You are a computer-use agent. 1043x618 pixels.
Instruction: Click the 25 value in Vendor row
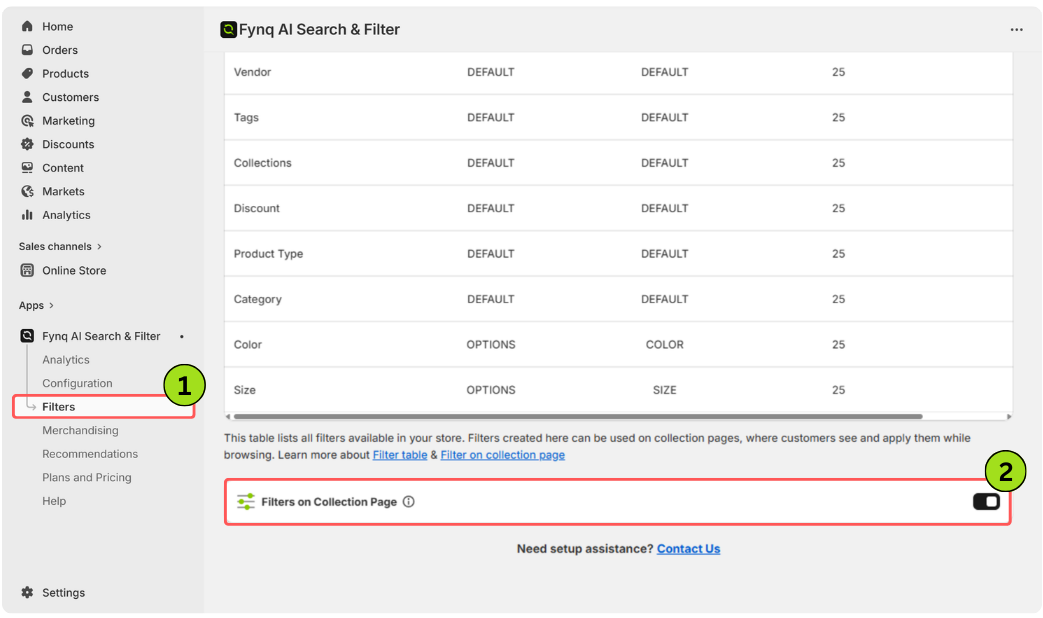838,72
